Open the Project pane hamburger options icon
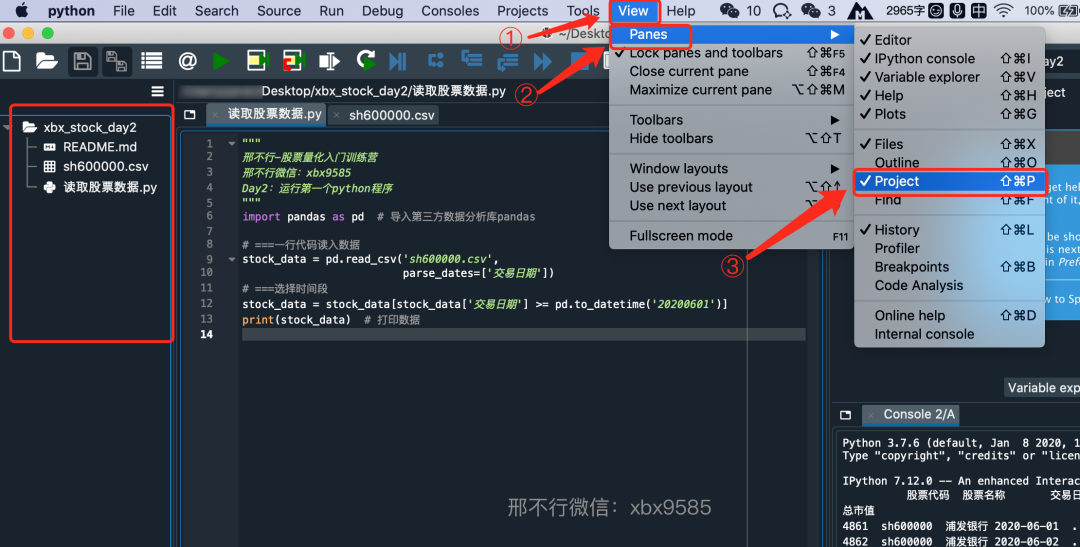 (158, 92)
